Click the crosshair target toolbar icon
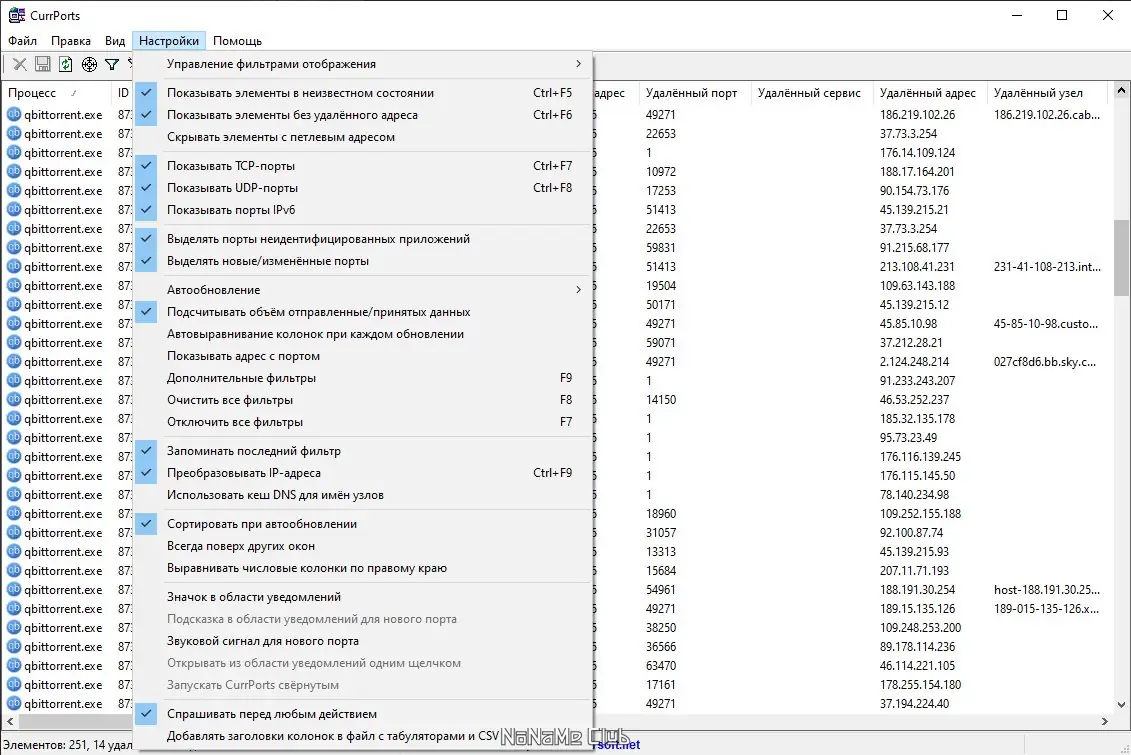Image resolution: width=1131 pixels, height=755 pixels. pos(89,64)
